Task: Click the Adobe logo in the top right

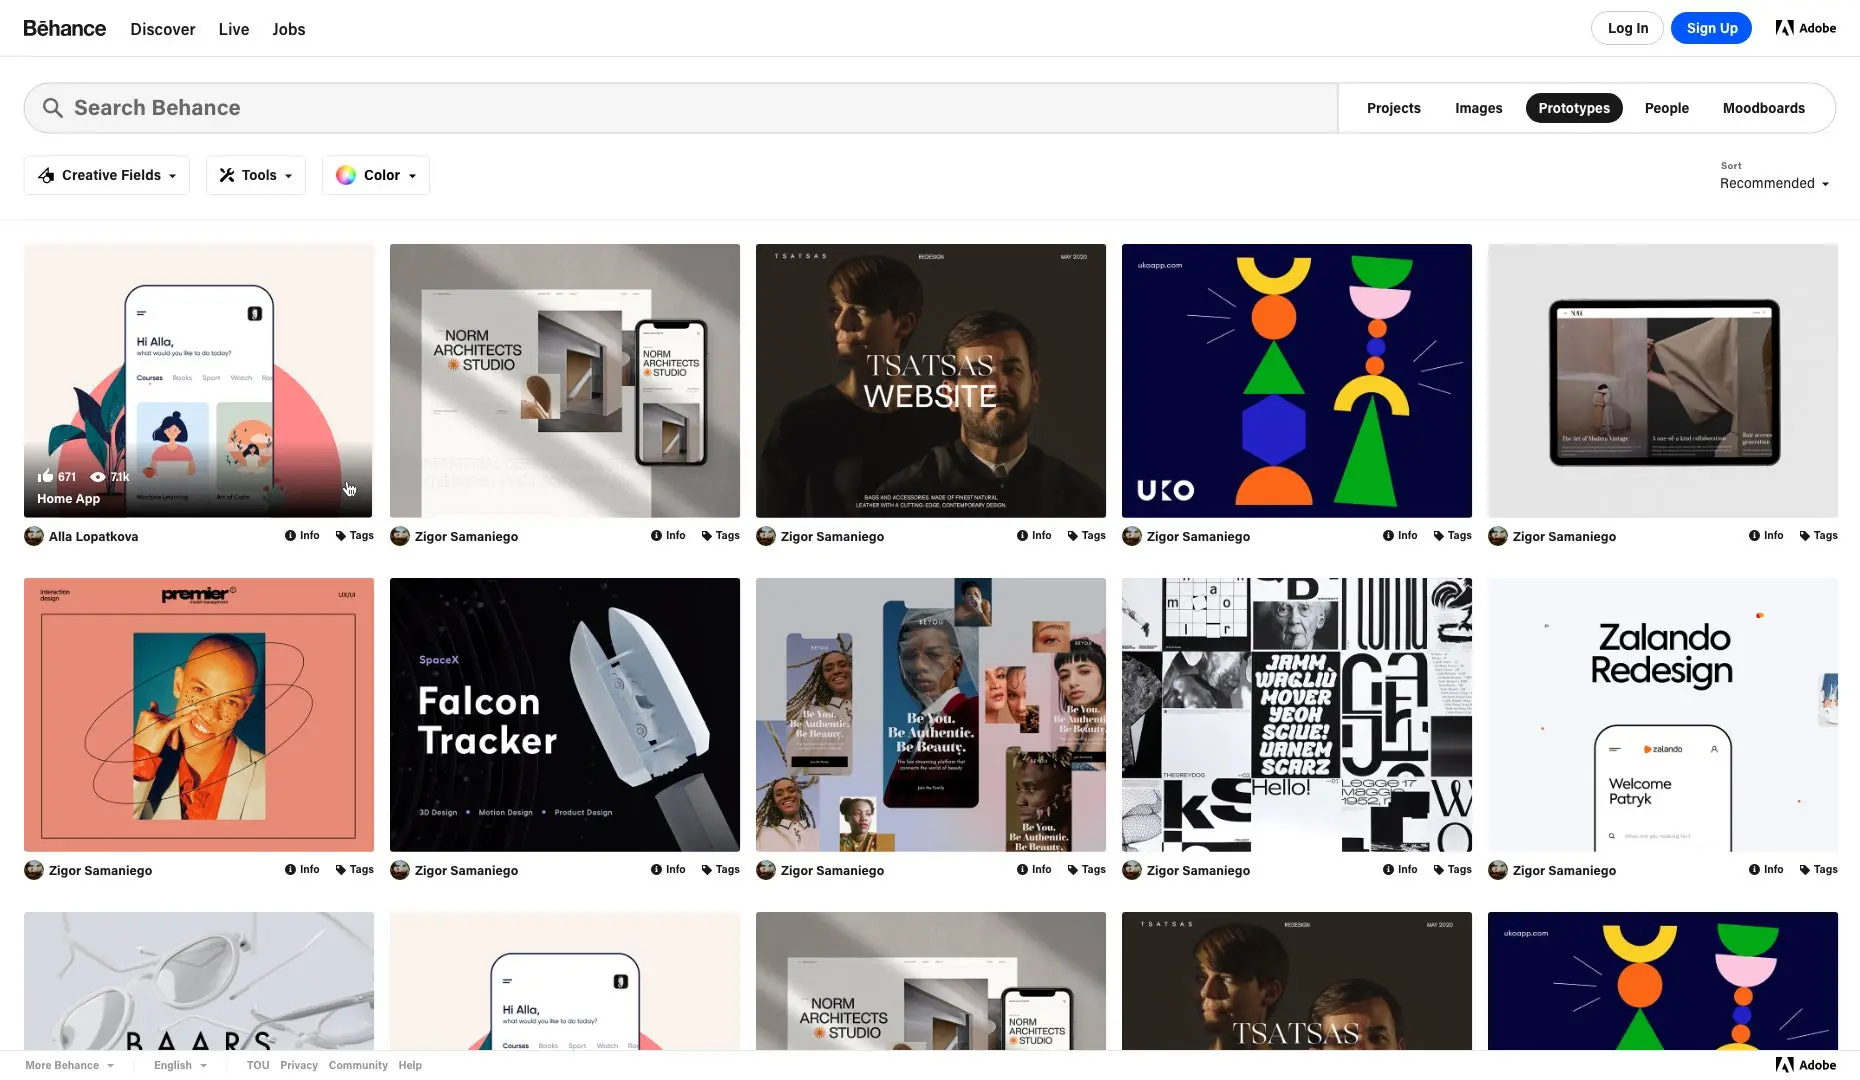Action: tap(1805, 27)
